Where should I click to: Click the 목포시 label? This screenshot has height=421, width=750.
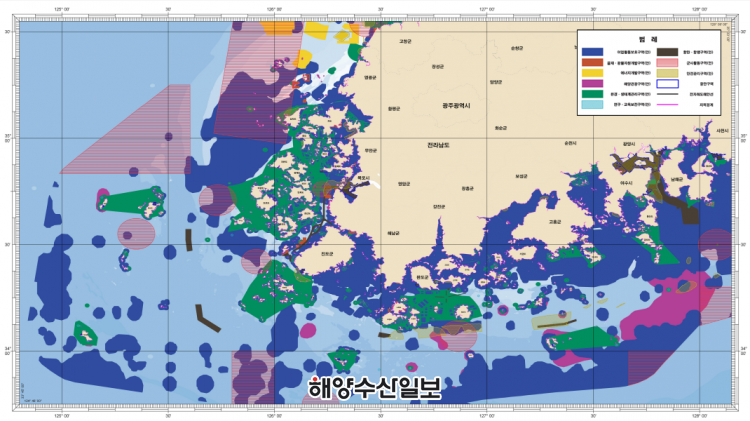click(x=364, y=178)
